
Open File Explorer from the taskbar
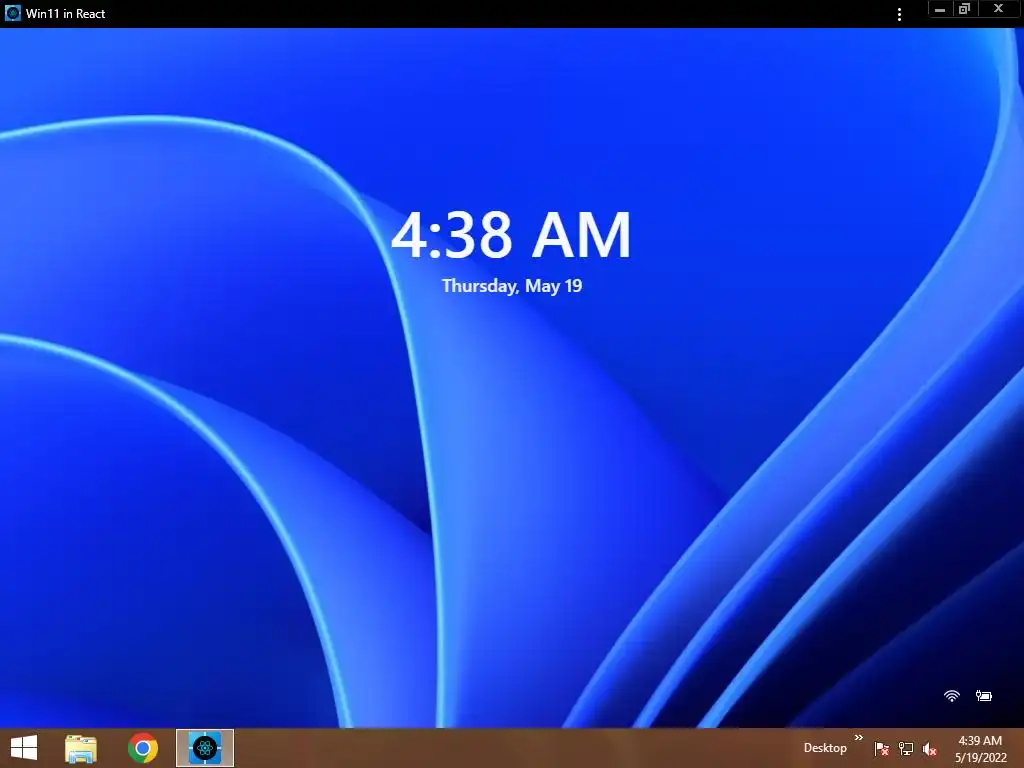pyautogui.click(x=81, y=748)
